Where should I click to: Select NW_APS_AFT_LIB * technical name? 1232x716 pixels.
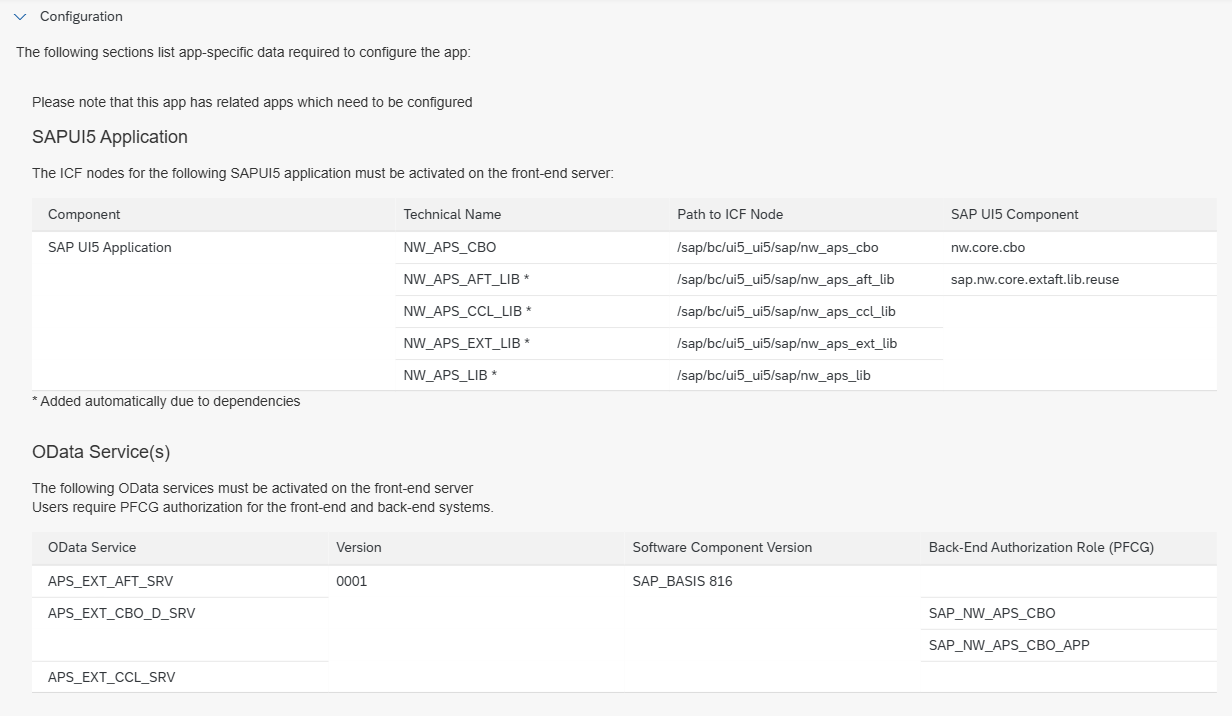coord(467,279)
